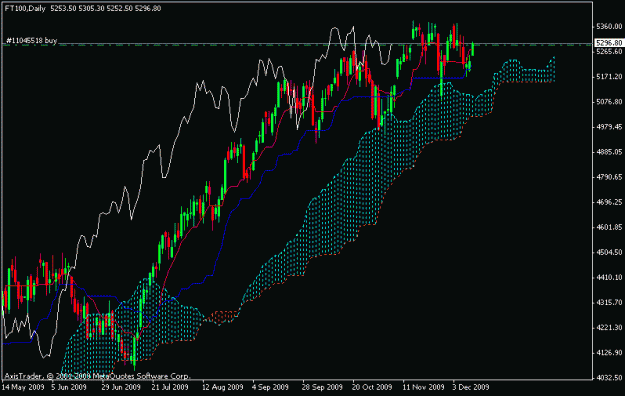Click the 28 Sep 2009 date label
The width and height of the screenshot is (625, 396).
322,387
